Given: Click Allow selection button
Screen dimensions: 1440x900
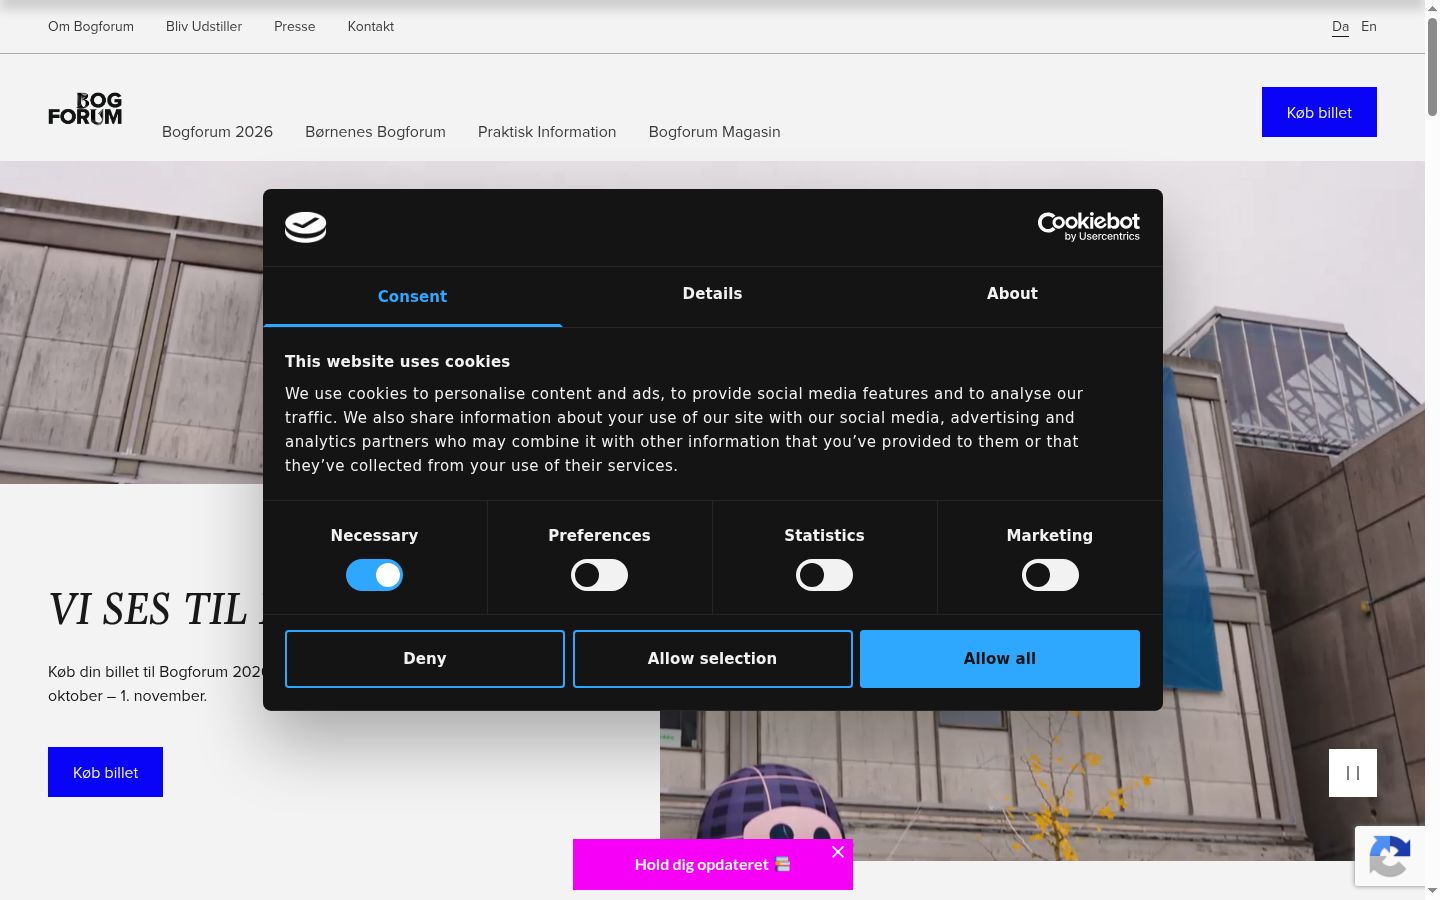Looking at the screenshot, I should 712,659.
